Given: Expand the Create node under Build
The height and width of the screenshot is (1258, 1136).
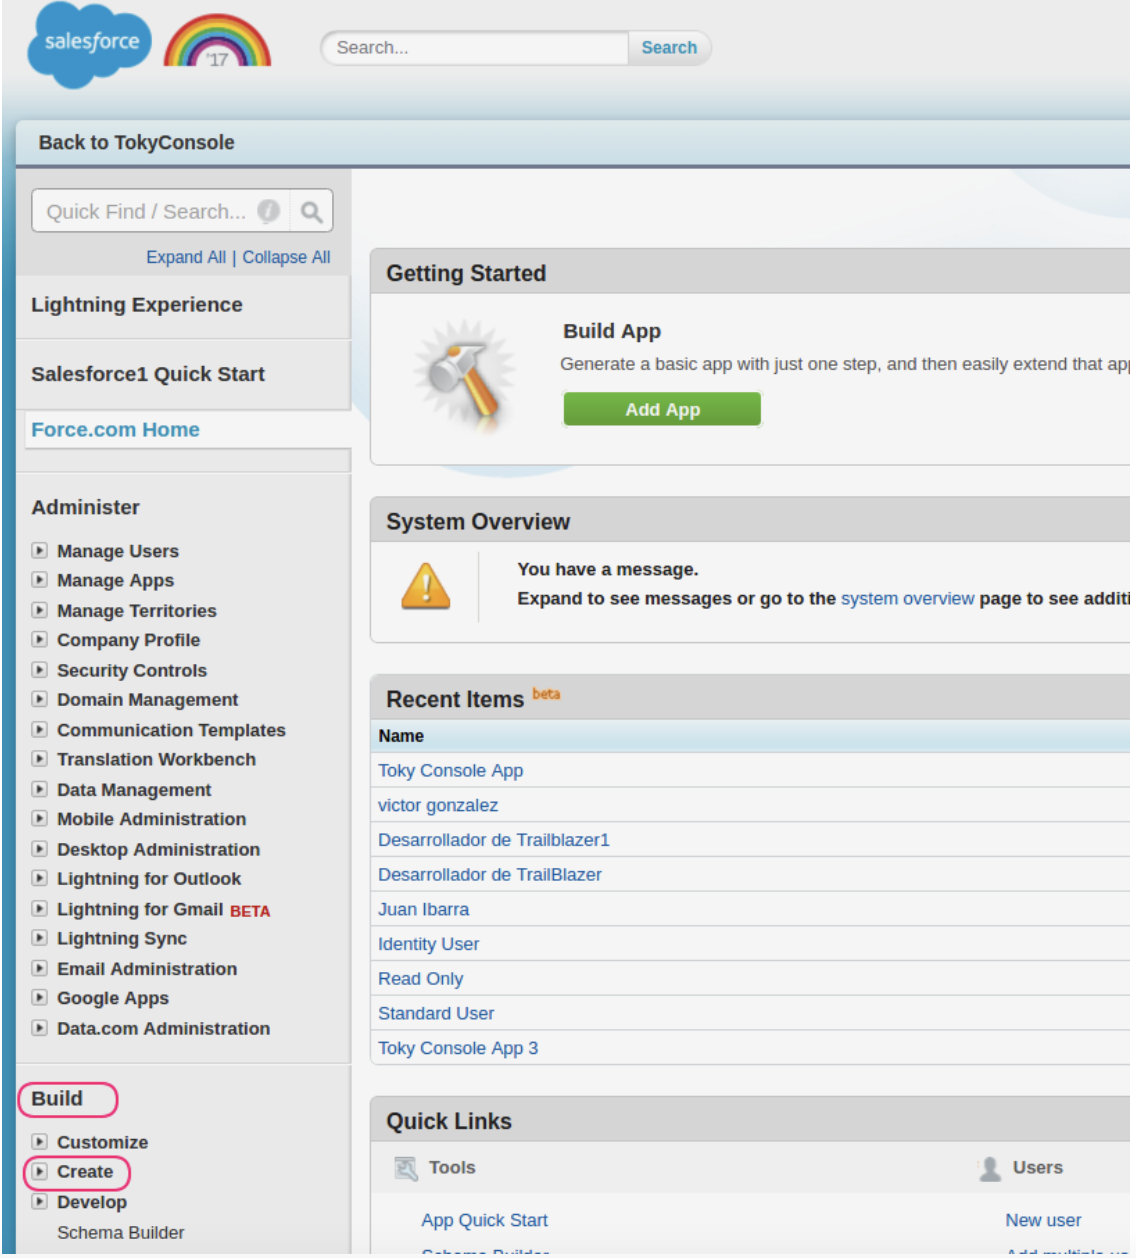Looking at the screenshot, I should point(39,1171).
